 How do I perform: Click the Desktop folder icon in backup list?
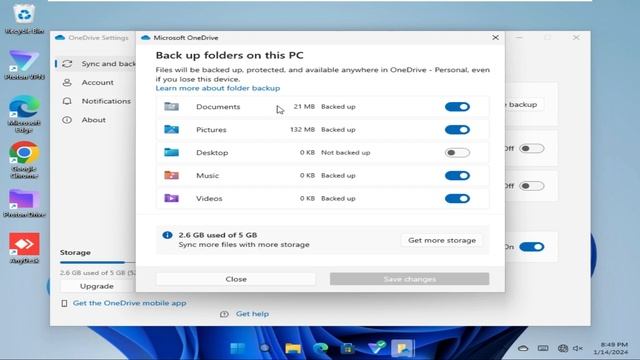(x=171, y=152)
